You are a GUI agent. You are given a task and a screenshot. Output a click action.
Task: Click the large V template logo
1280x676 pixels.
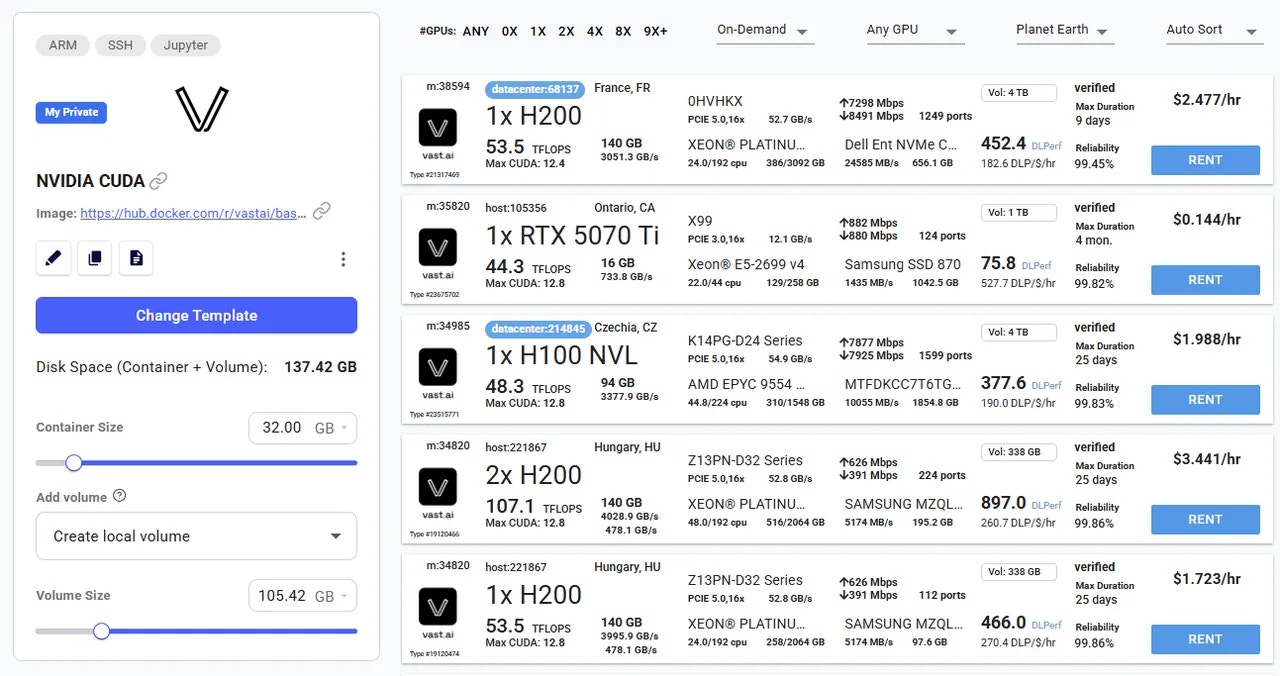pyautogui.click(x=201, y=109)
